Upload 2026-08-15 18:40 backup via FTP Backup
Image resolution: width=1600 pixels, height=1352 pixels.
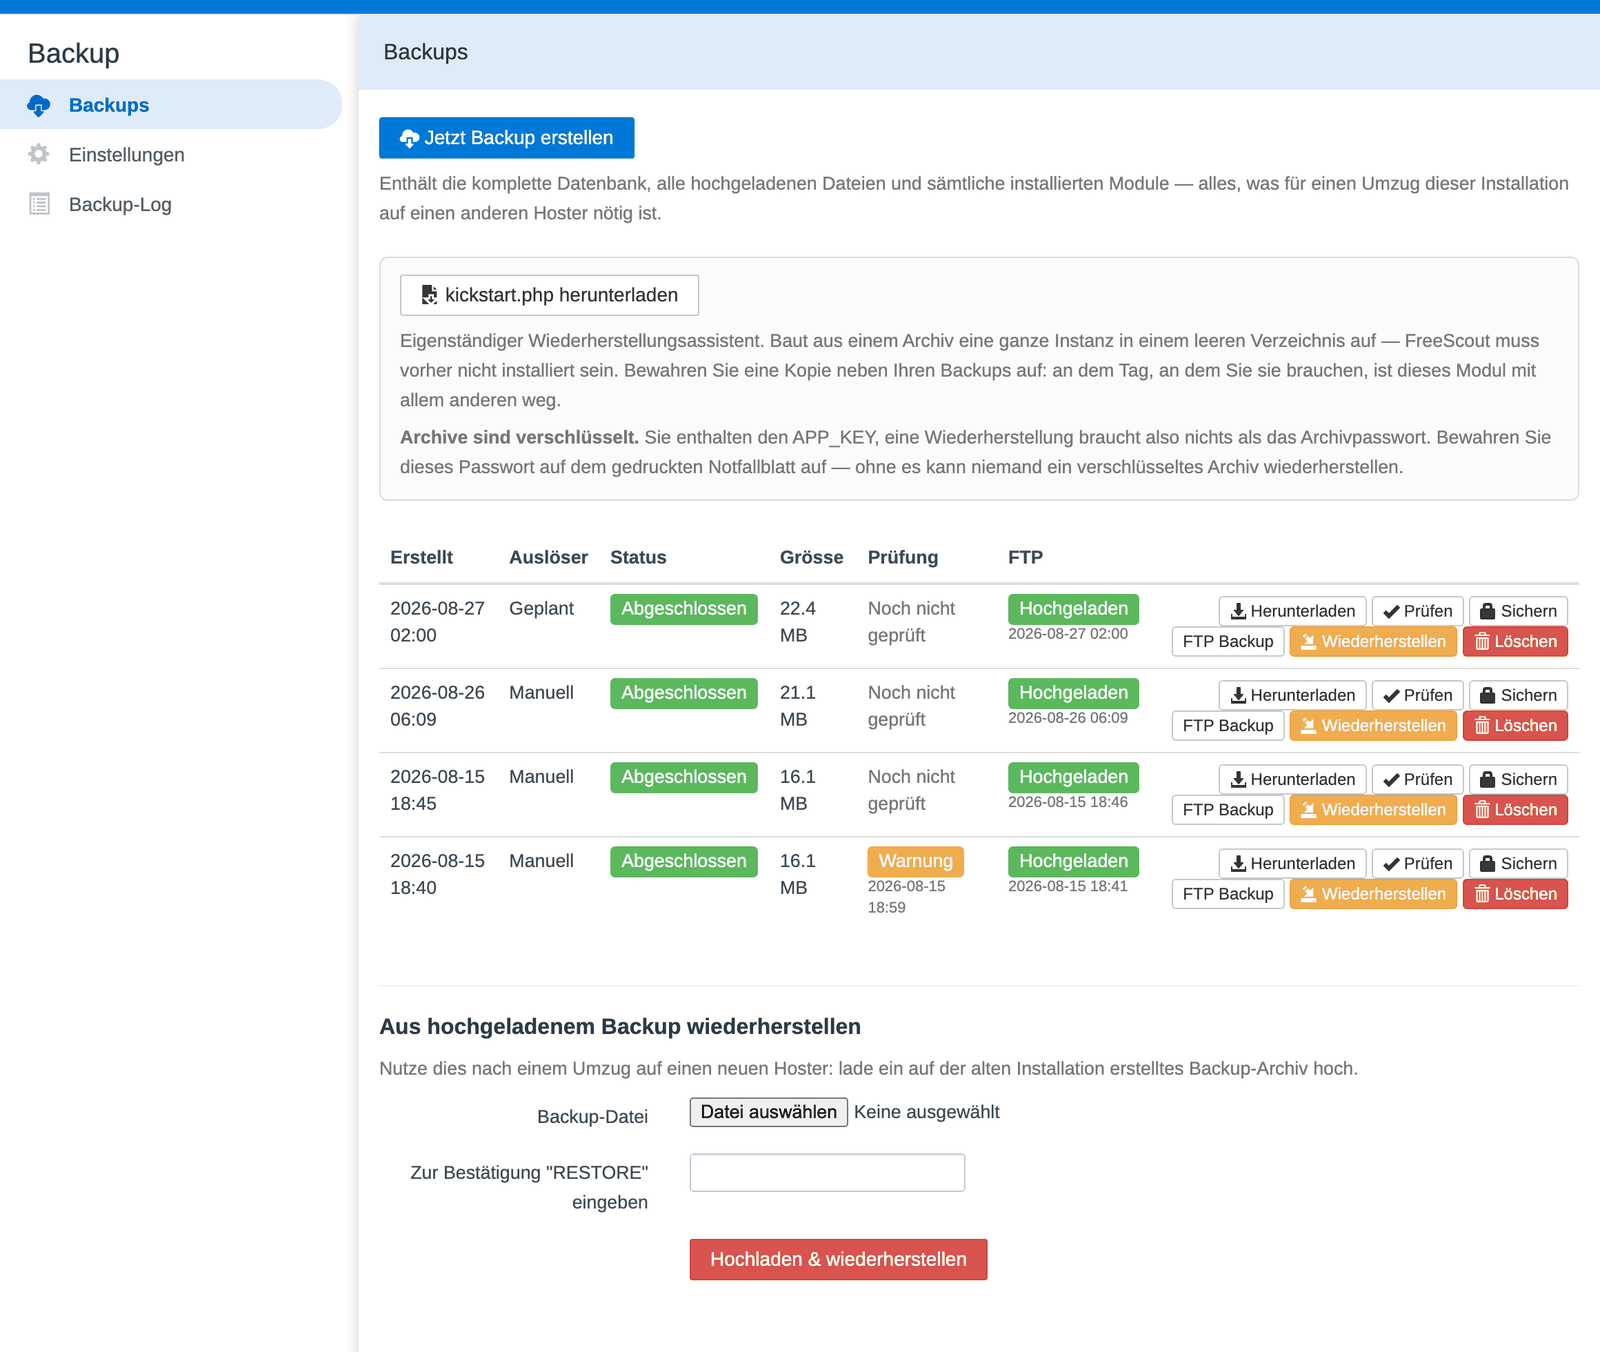[1228, 893]
